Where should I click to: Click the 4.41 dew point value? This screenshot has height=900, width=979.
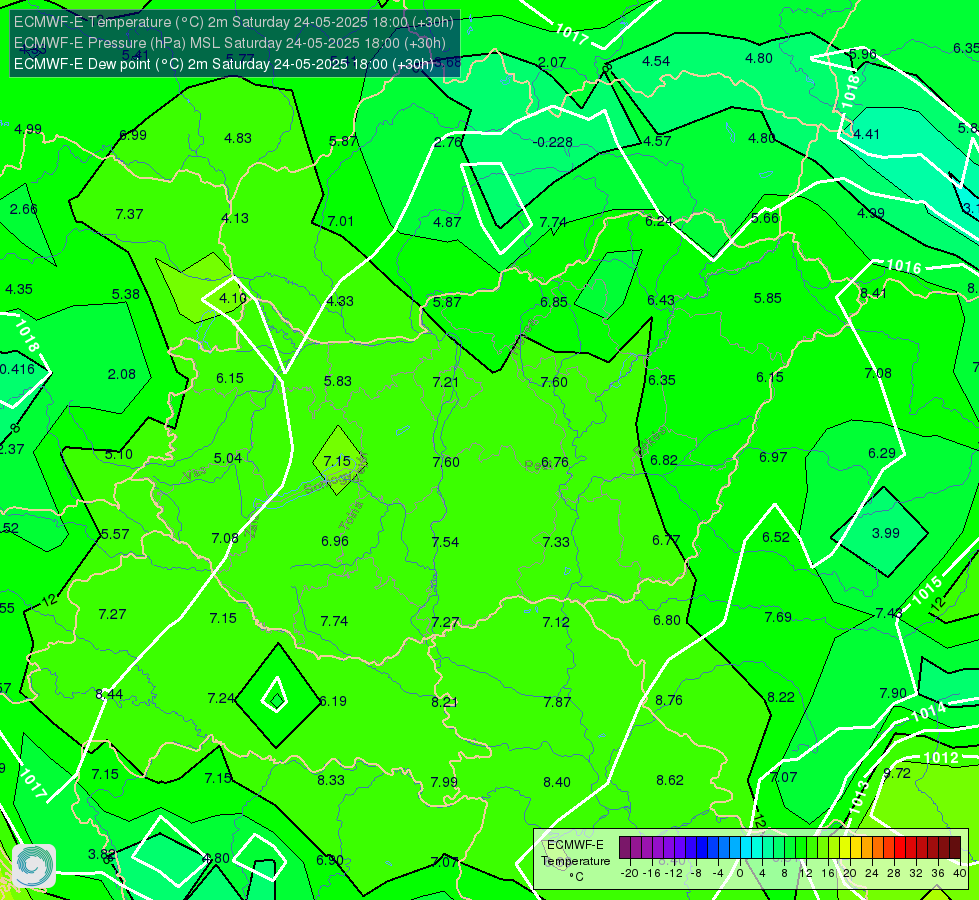coord(867,134)
